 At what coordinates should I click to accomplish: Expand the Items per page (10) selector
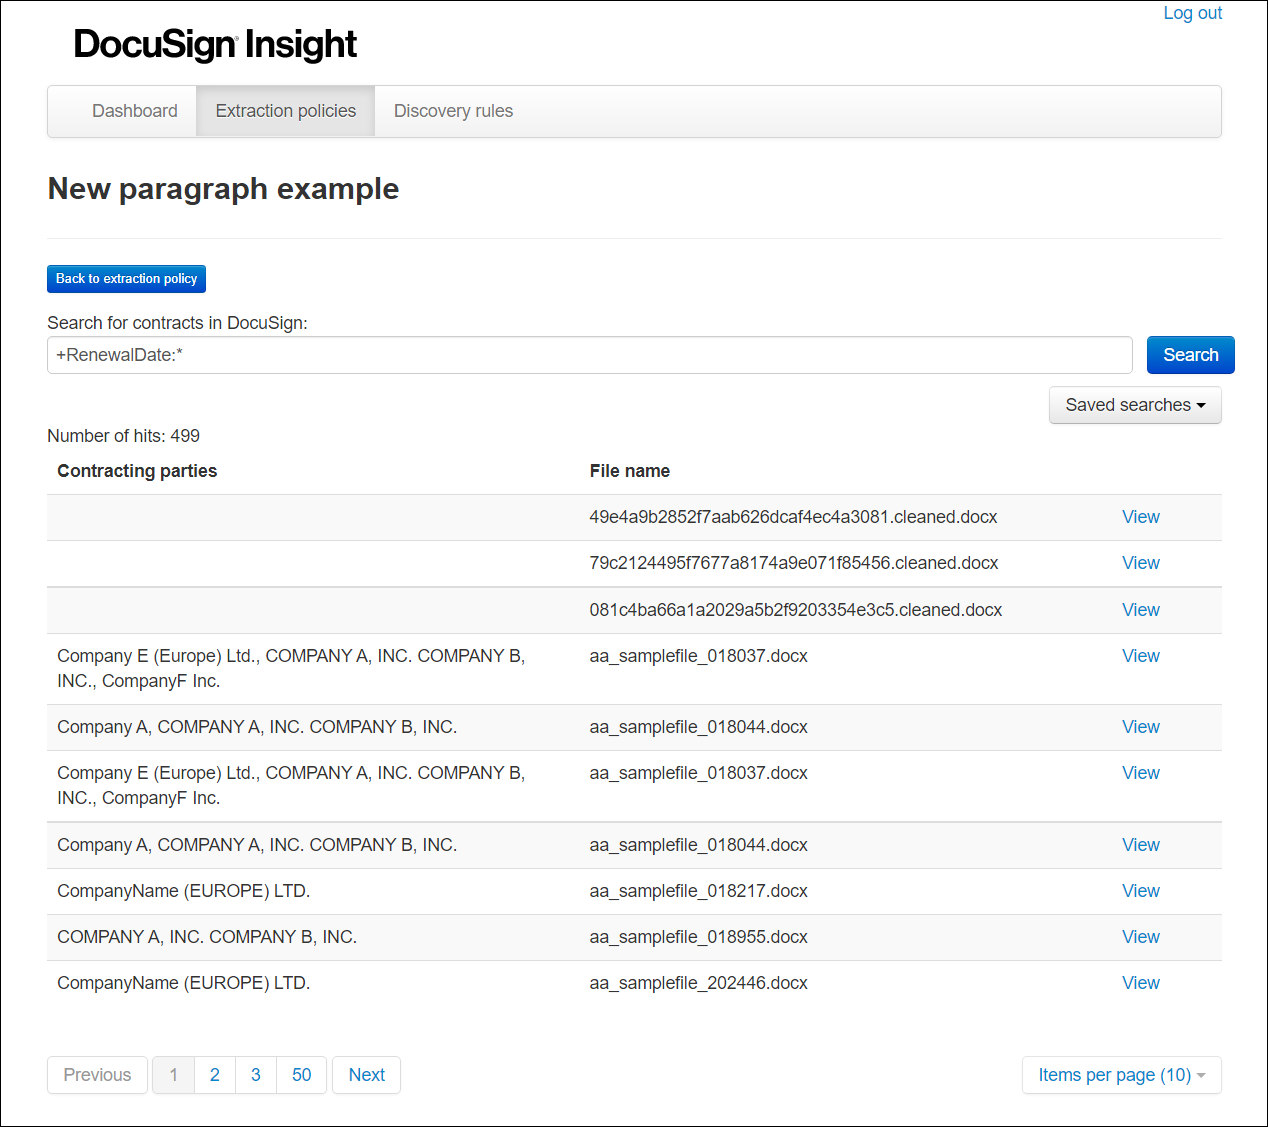point(1121,1075)
